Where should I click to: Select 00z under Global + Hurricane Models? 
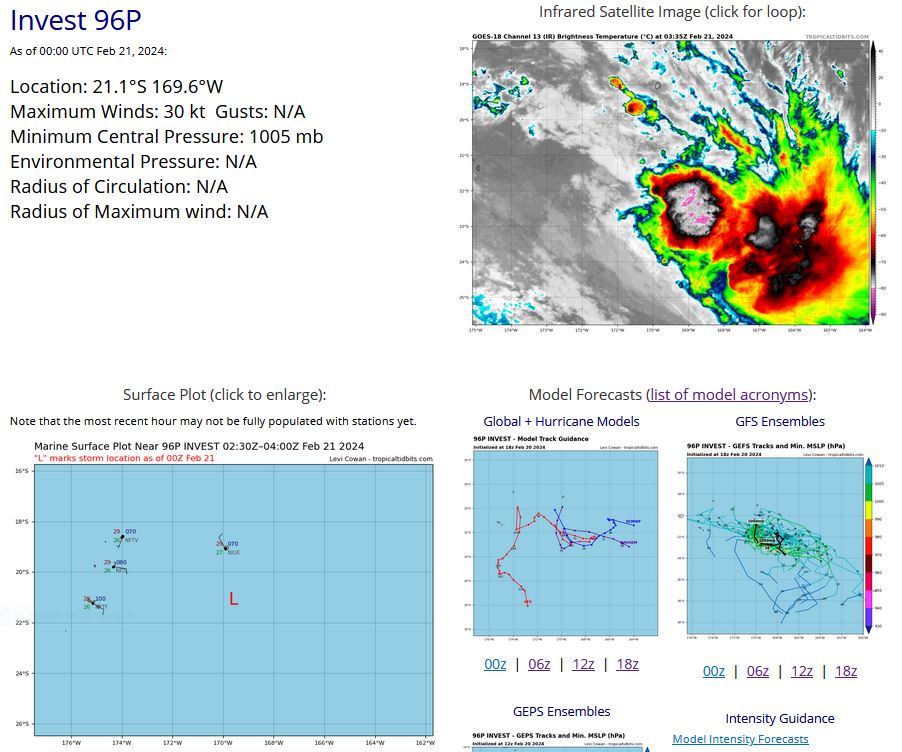tap(495, 664)
